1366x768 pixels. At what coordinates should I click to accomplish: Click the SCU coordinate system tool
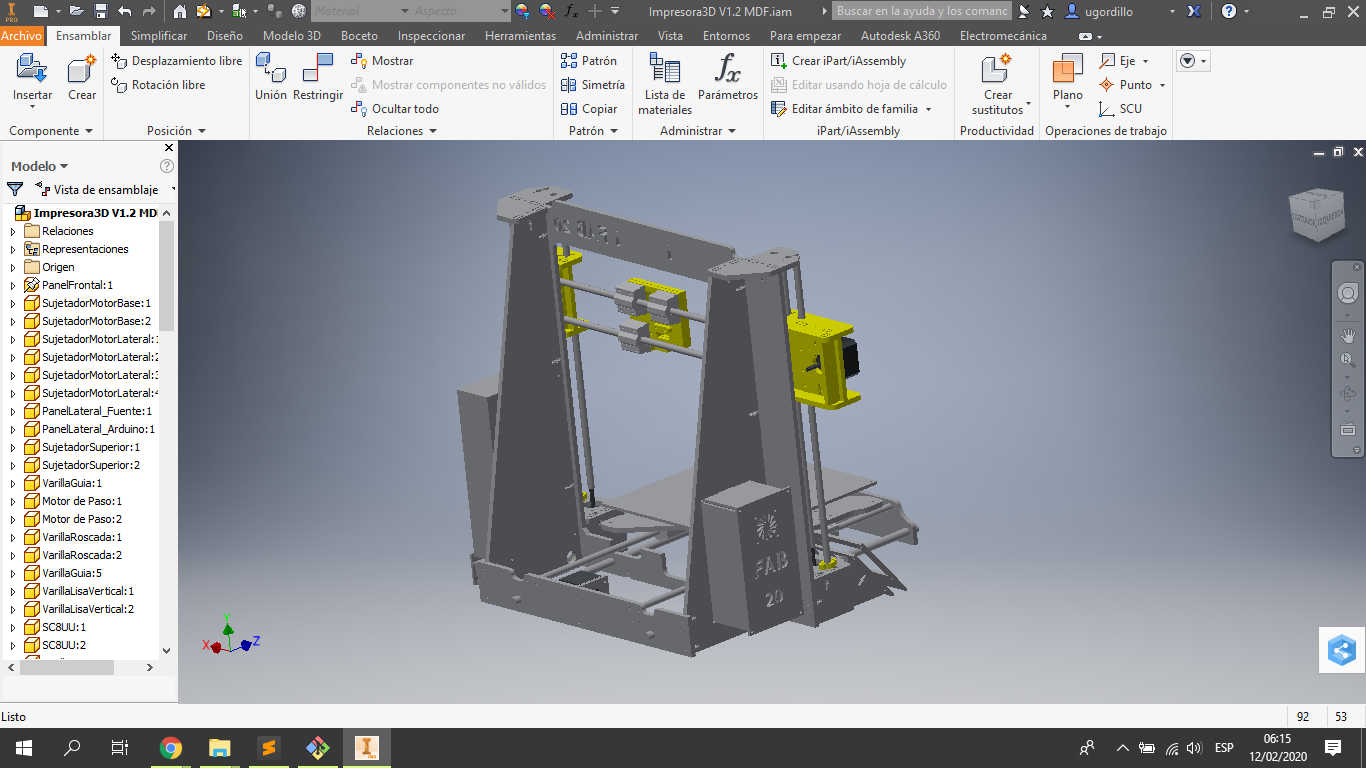[1120, 109]
